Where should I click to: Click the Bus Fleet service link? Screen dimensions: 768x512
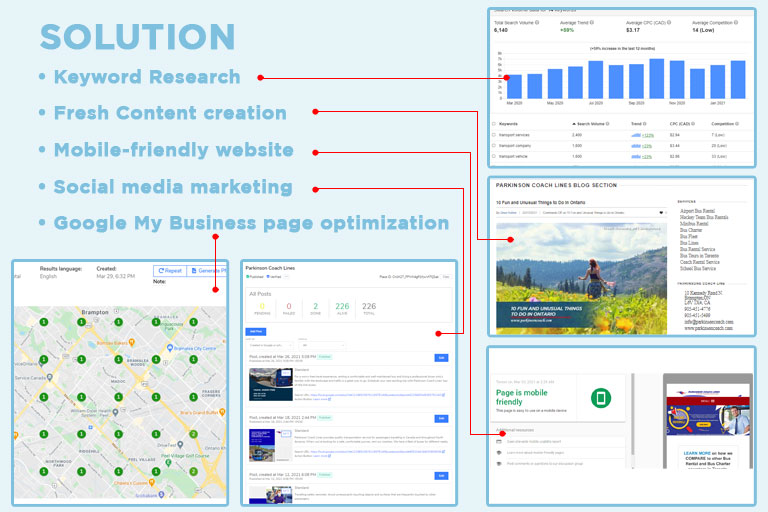(688, 236)
